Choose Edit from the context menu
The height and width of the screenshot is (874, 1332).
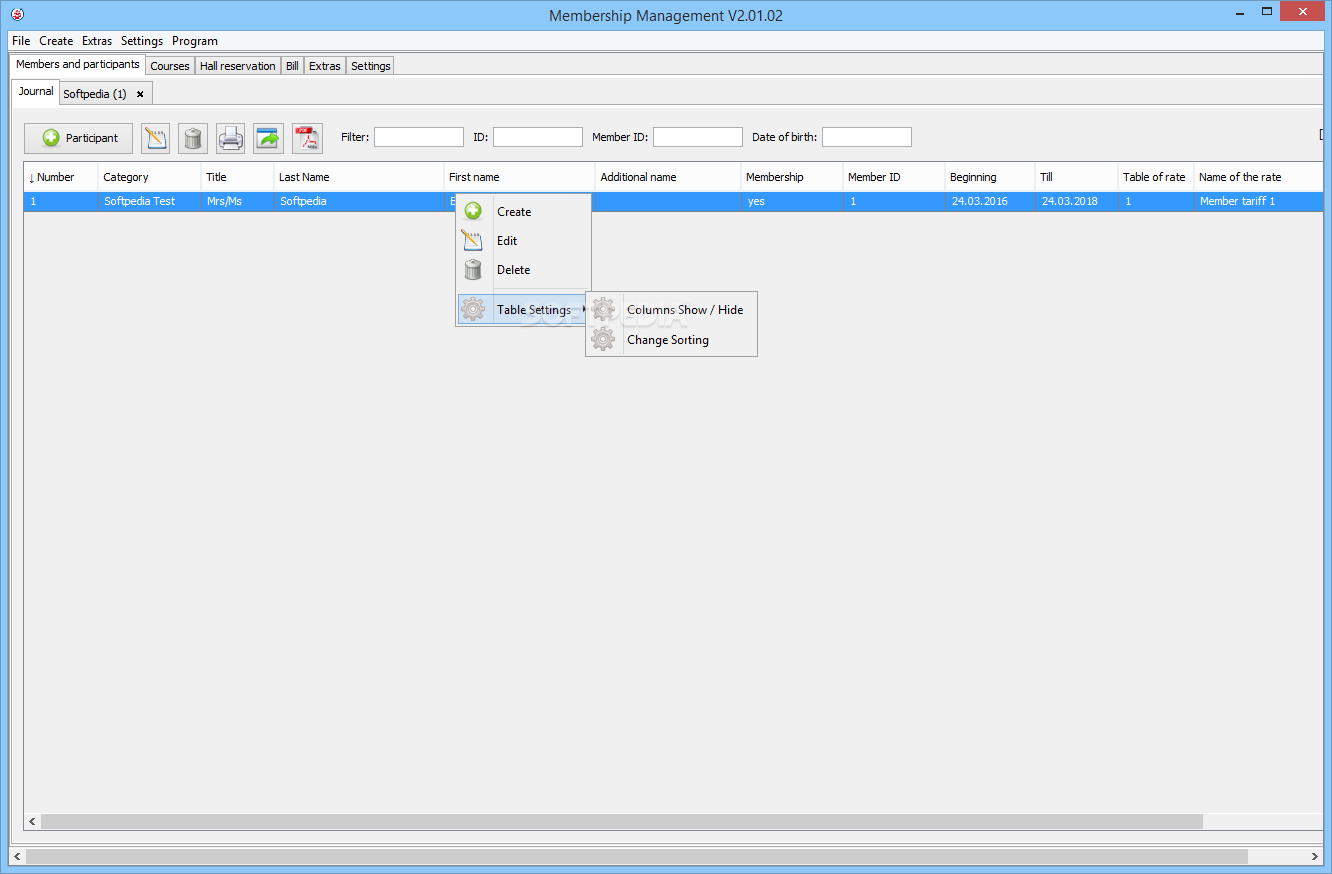[x=524, y=241]
